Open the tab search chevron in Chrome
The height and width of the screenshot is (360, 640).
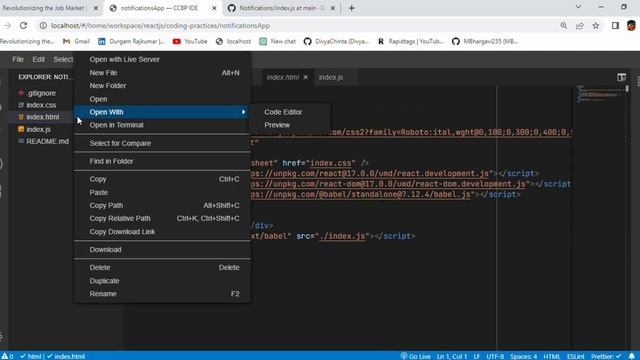point(578,7)
